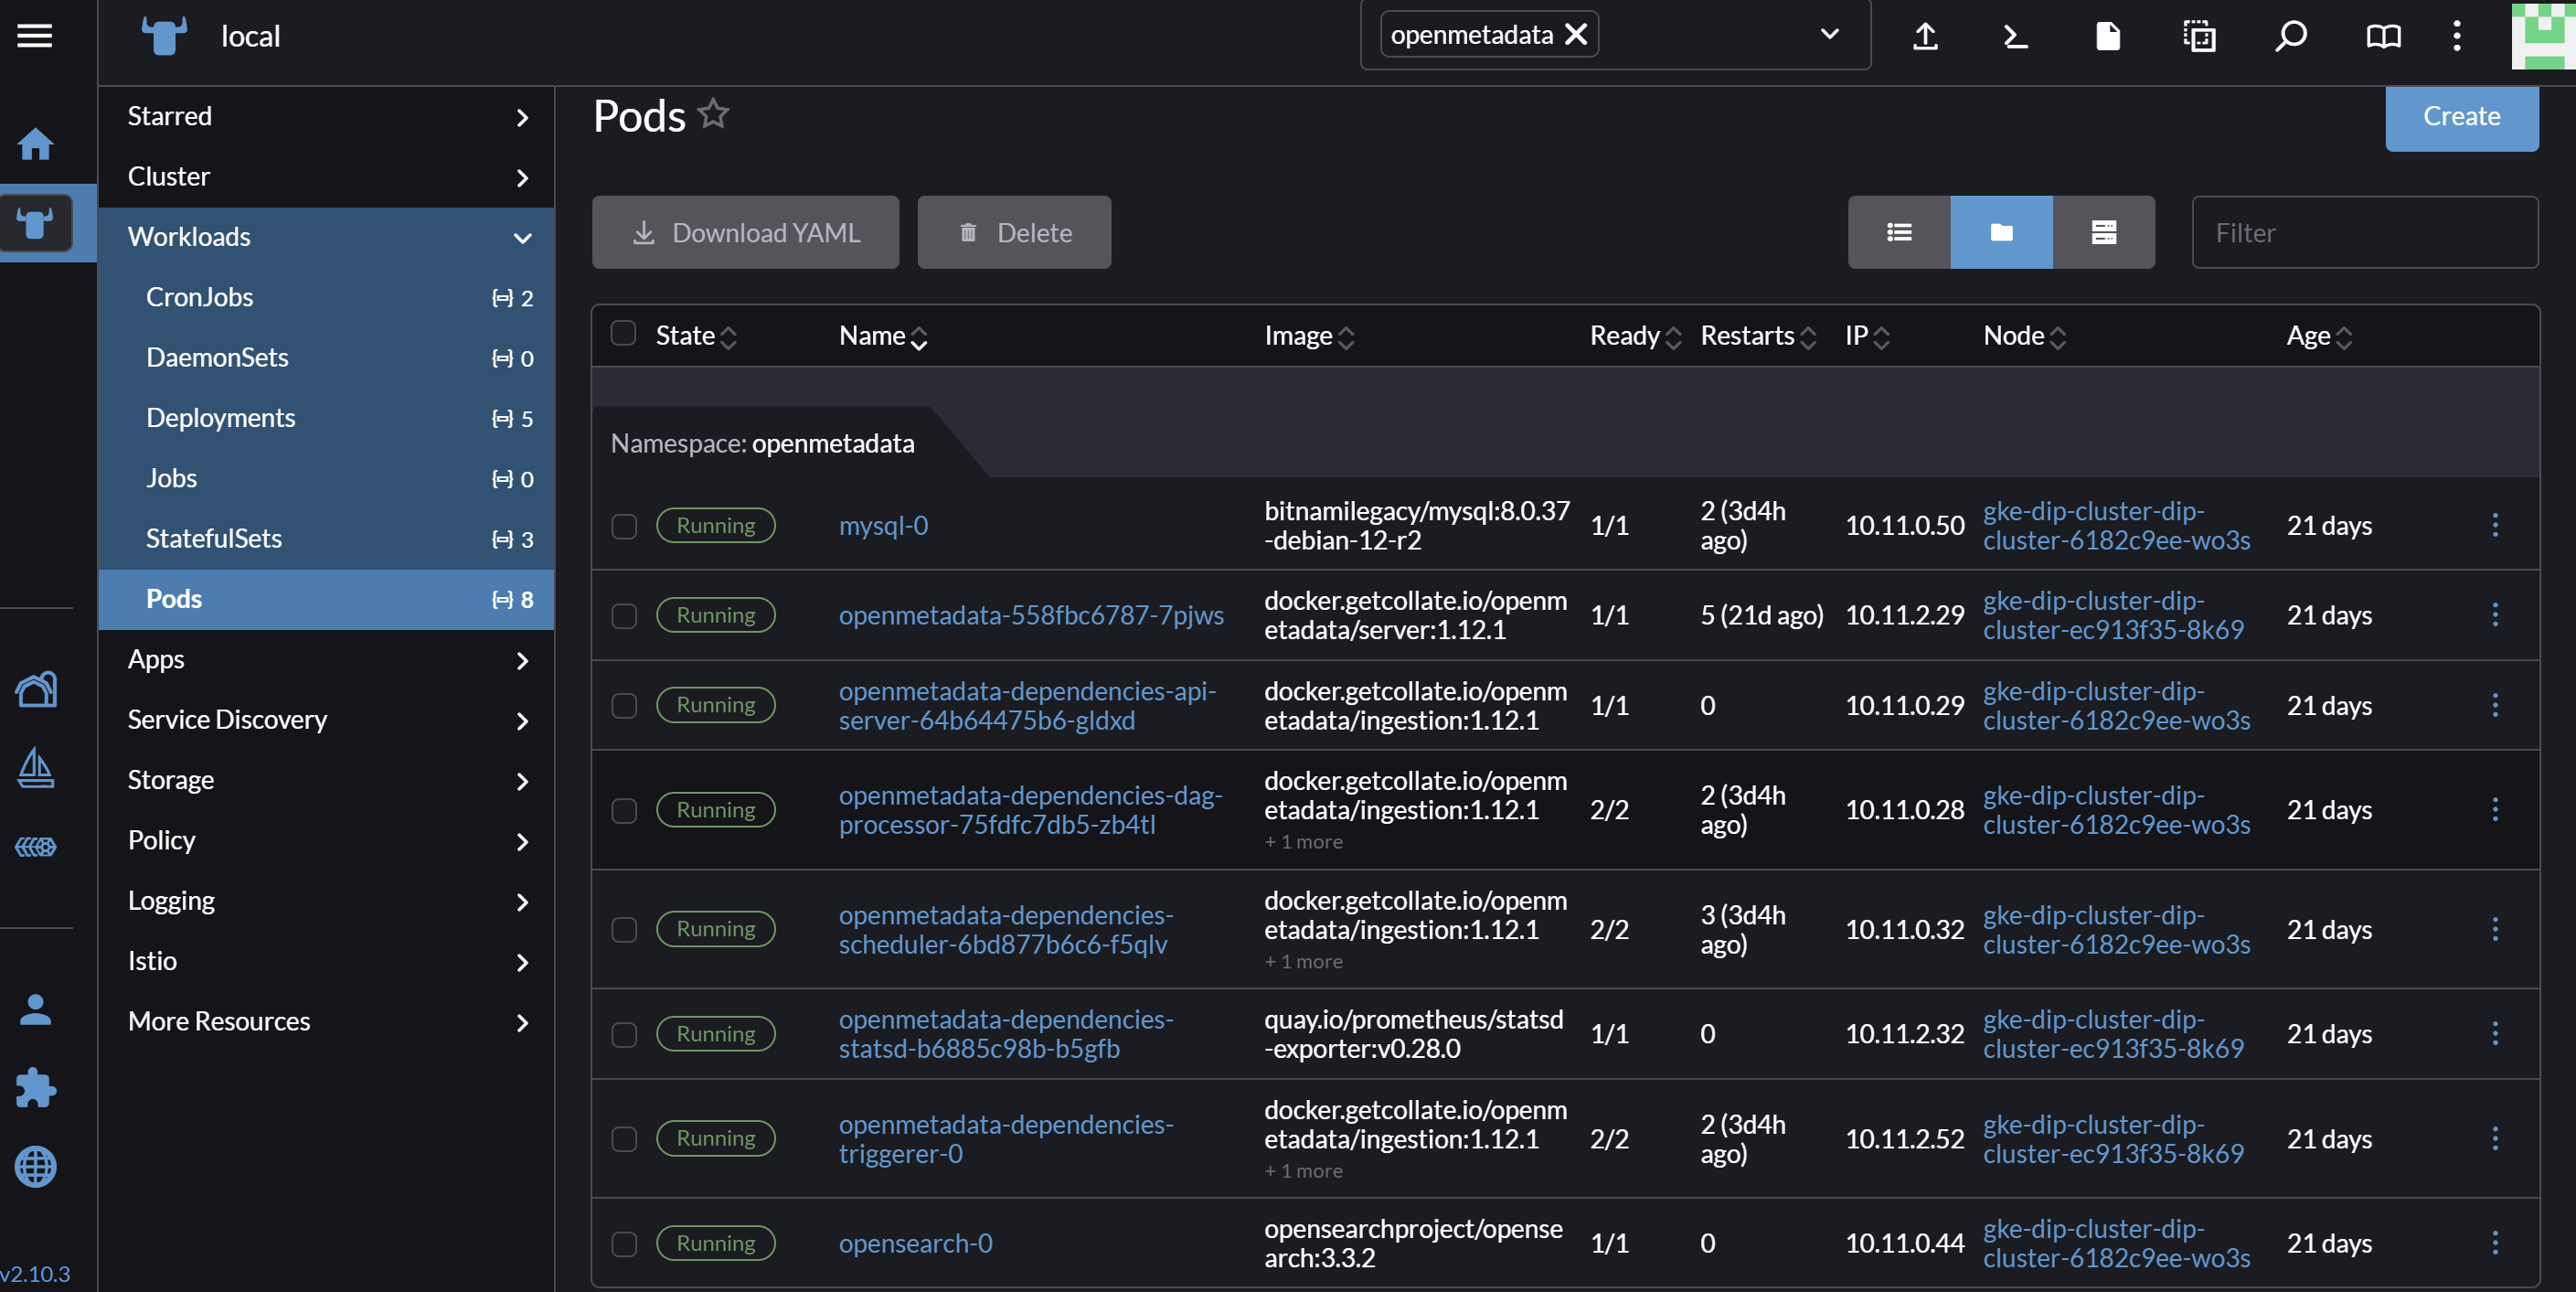
Task: Go to the Home icon in sidebar
Action: point(35,143)
